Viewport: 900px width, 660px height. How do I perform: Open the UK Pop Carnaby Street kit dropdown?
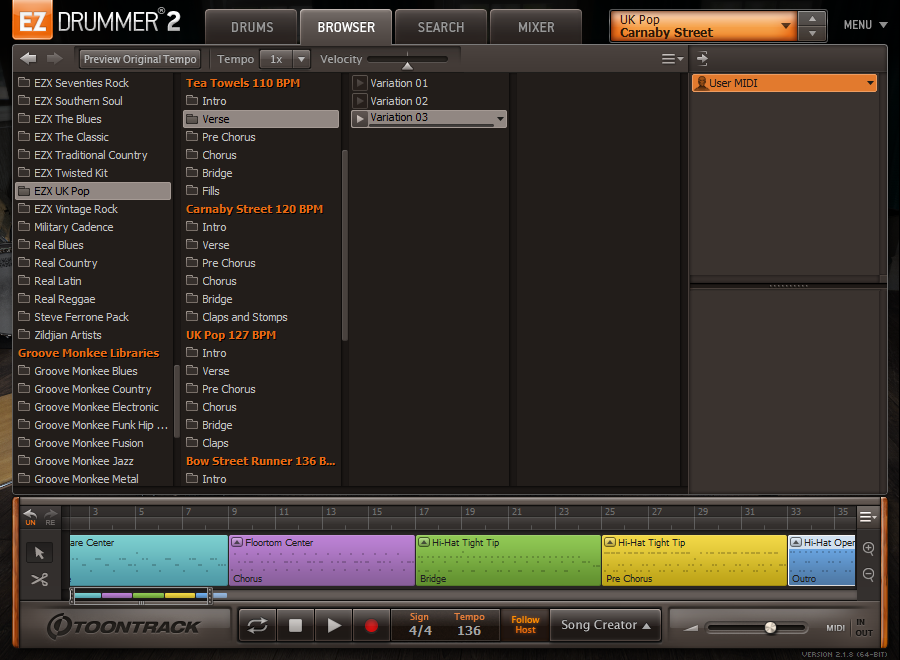pyautogui.click(x=704, y=26)
